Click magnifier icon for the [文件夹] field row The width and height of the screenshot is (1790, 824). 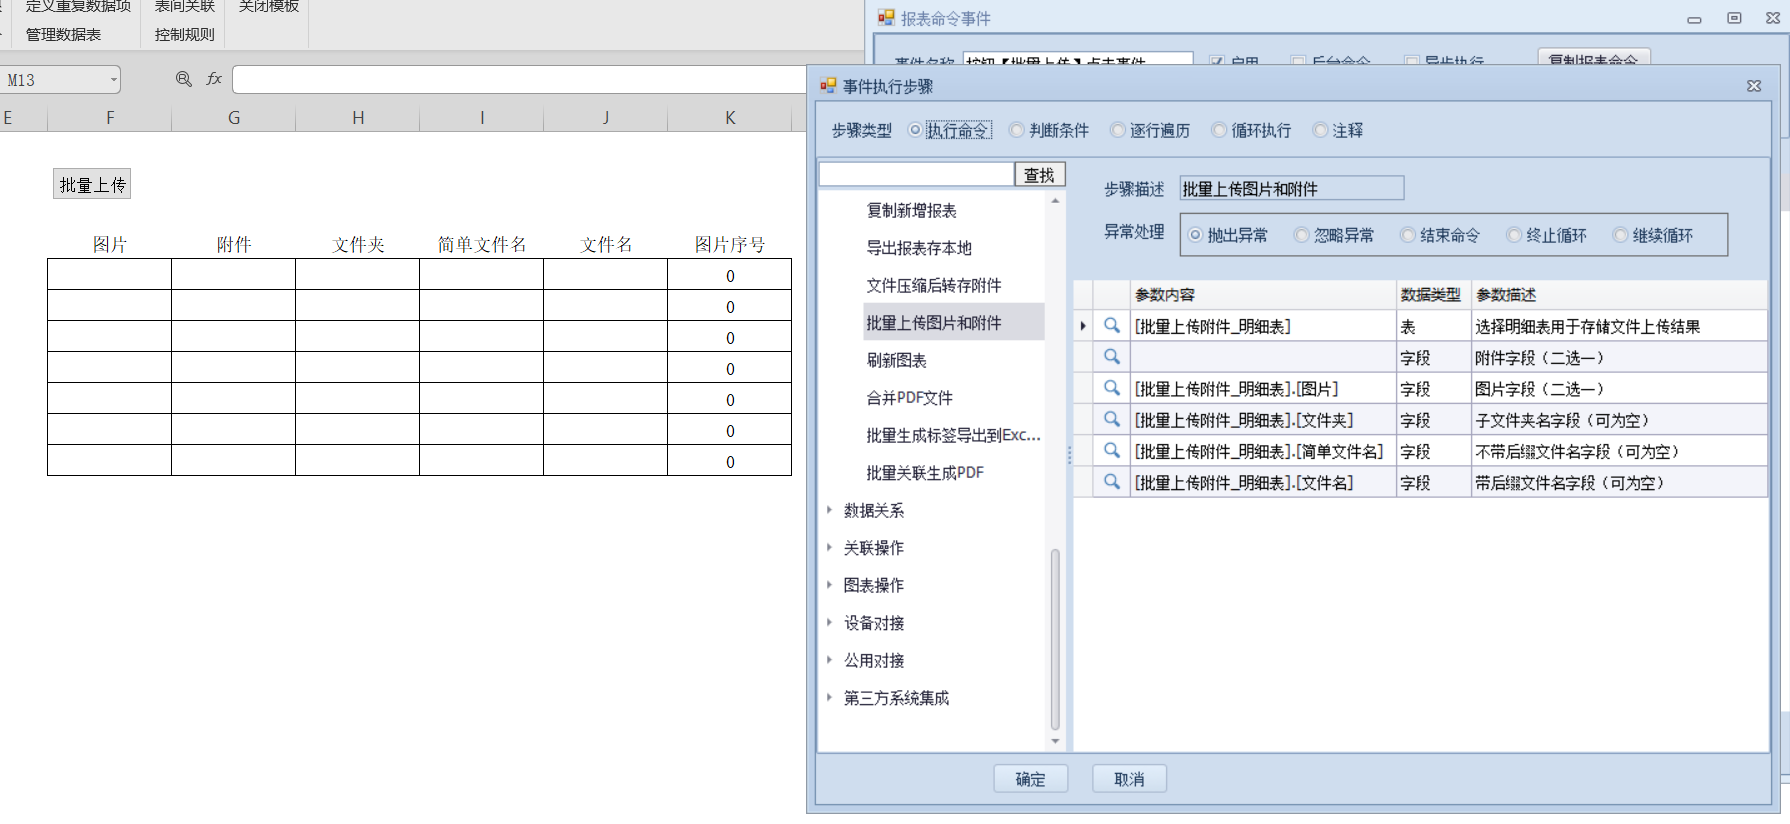[1111, 420]
